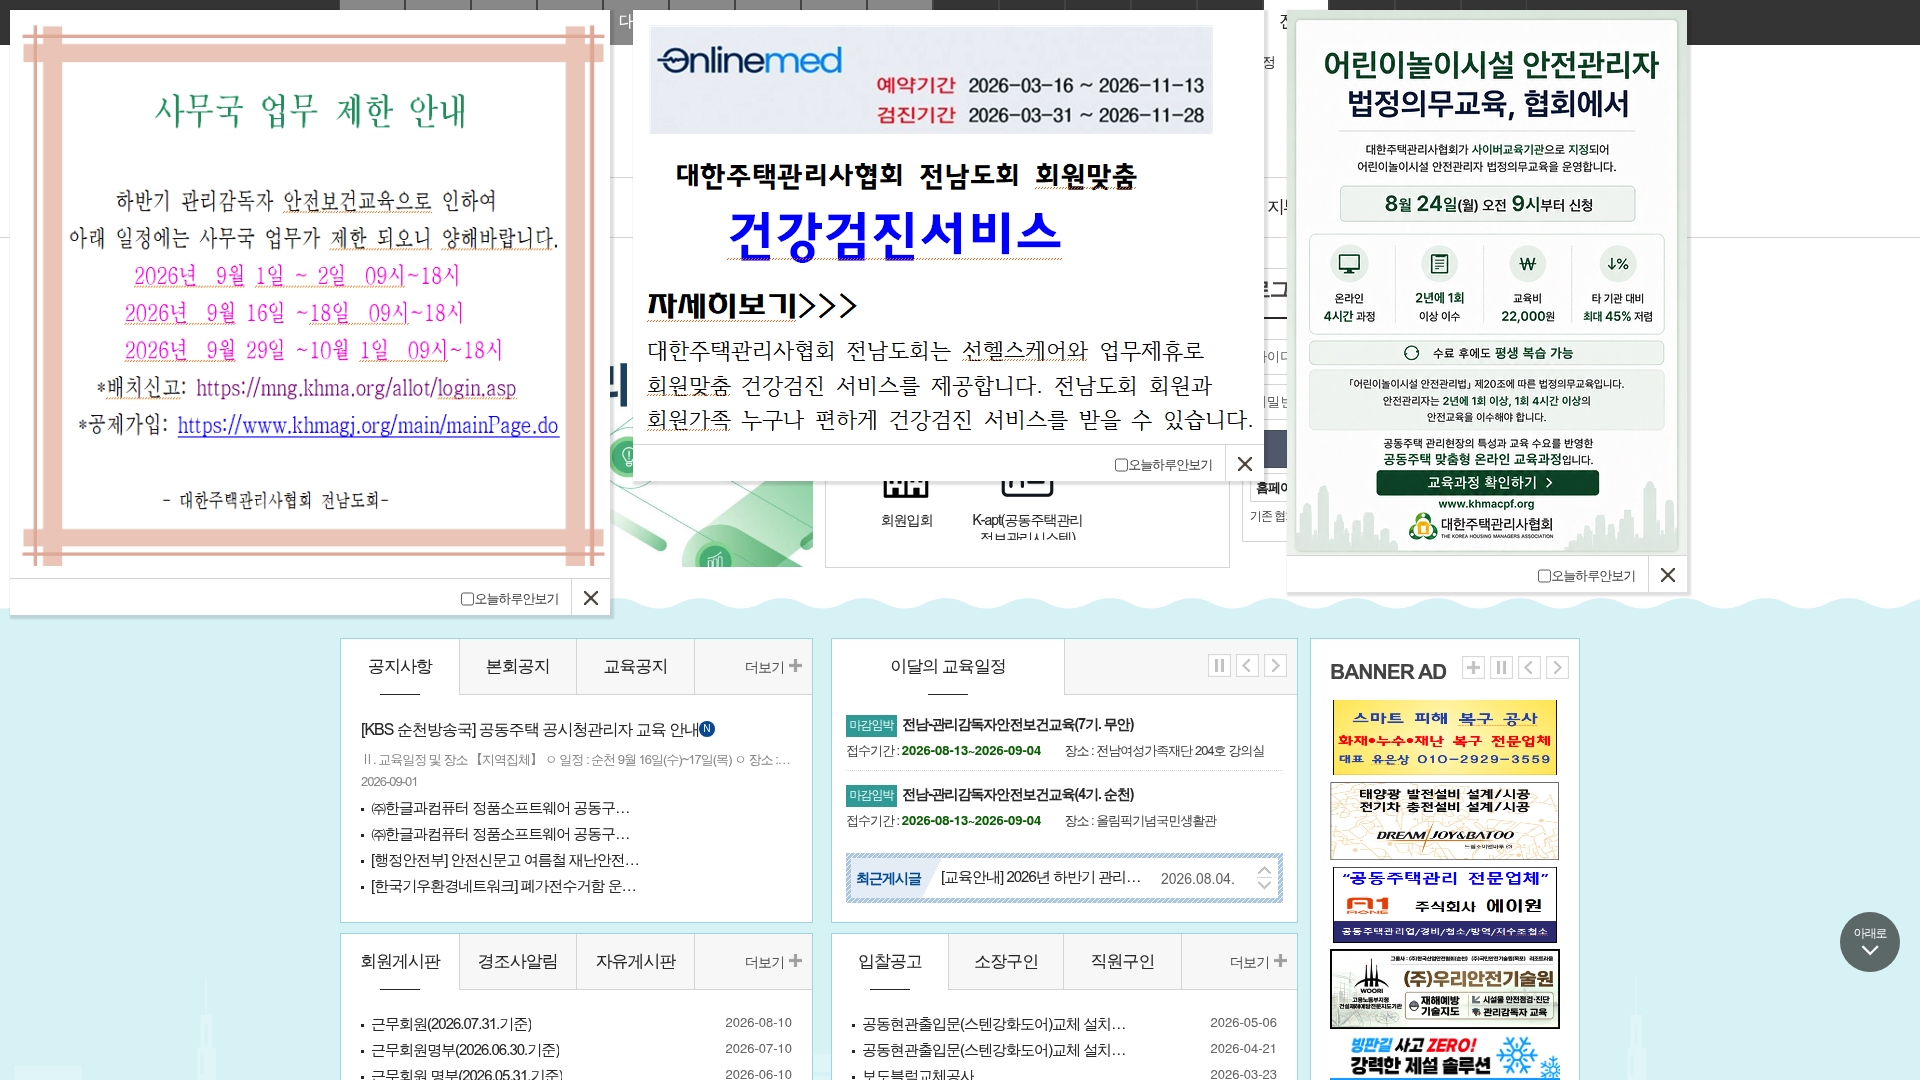Open the khmagj.org mainPage.do link

(x=368, y=425)
